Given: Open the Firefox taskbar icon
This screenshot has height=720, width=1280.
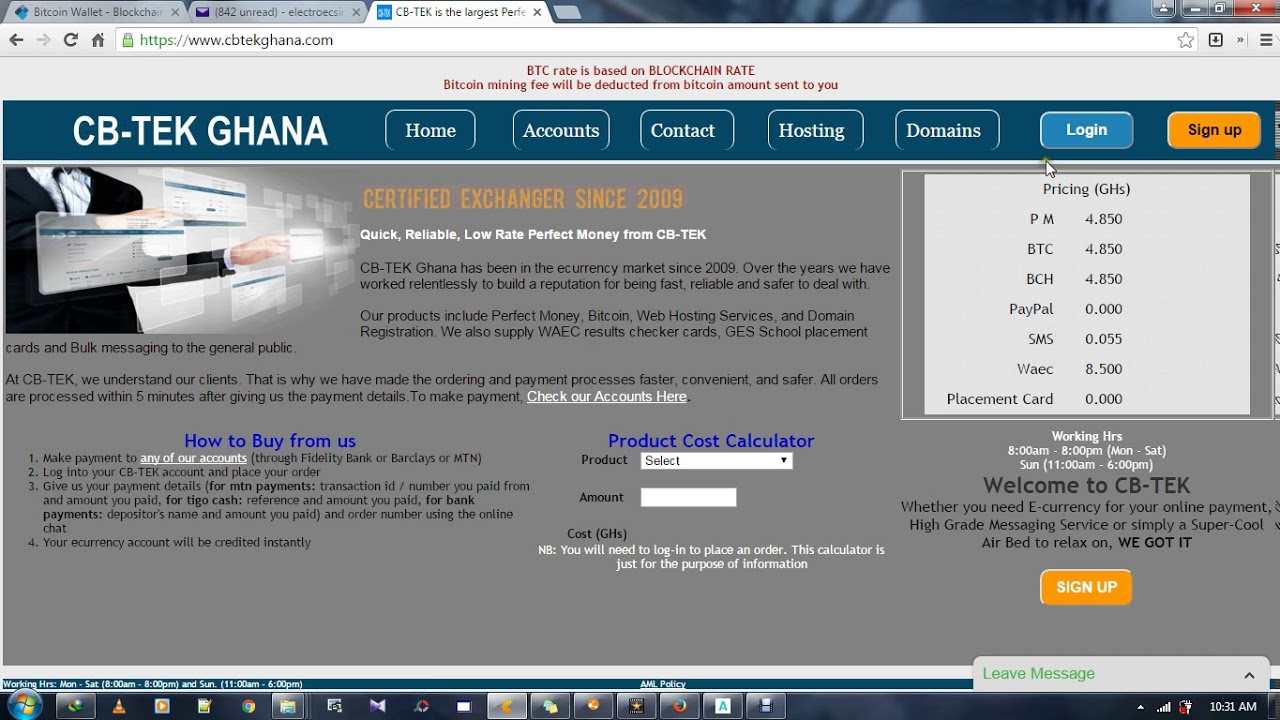Looking at the screenshot, I should click(x=679, y=706).
